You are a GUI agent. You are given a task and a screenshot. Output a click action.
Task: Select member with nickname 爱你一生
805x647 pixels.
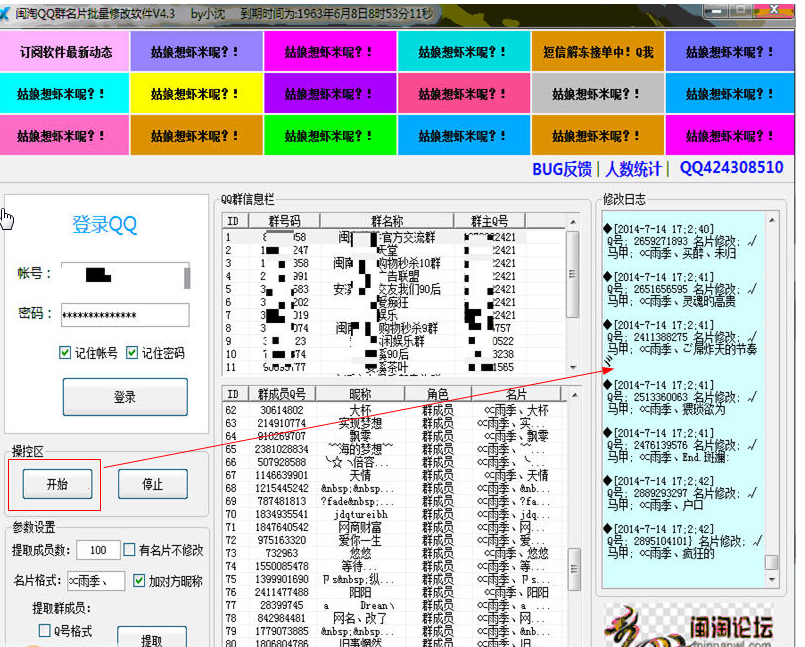(x=395, y=540)
